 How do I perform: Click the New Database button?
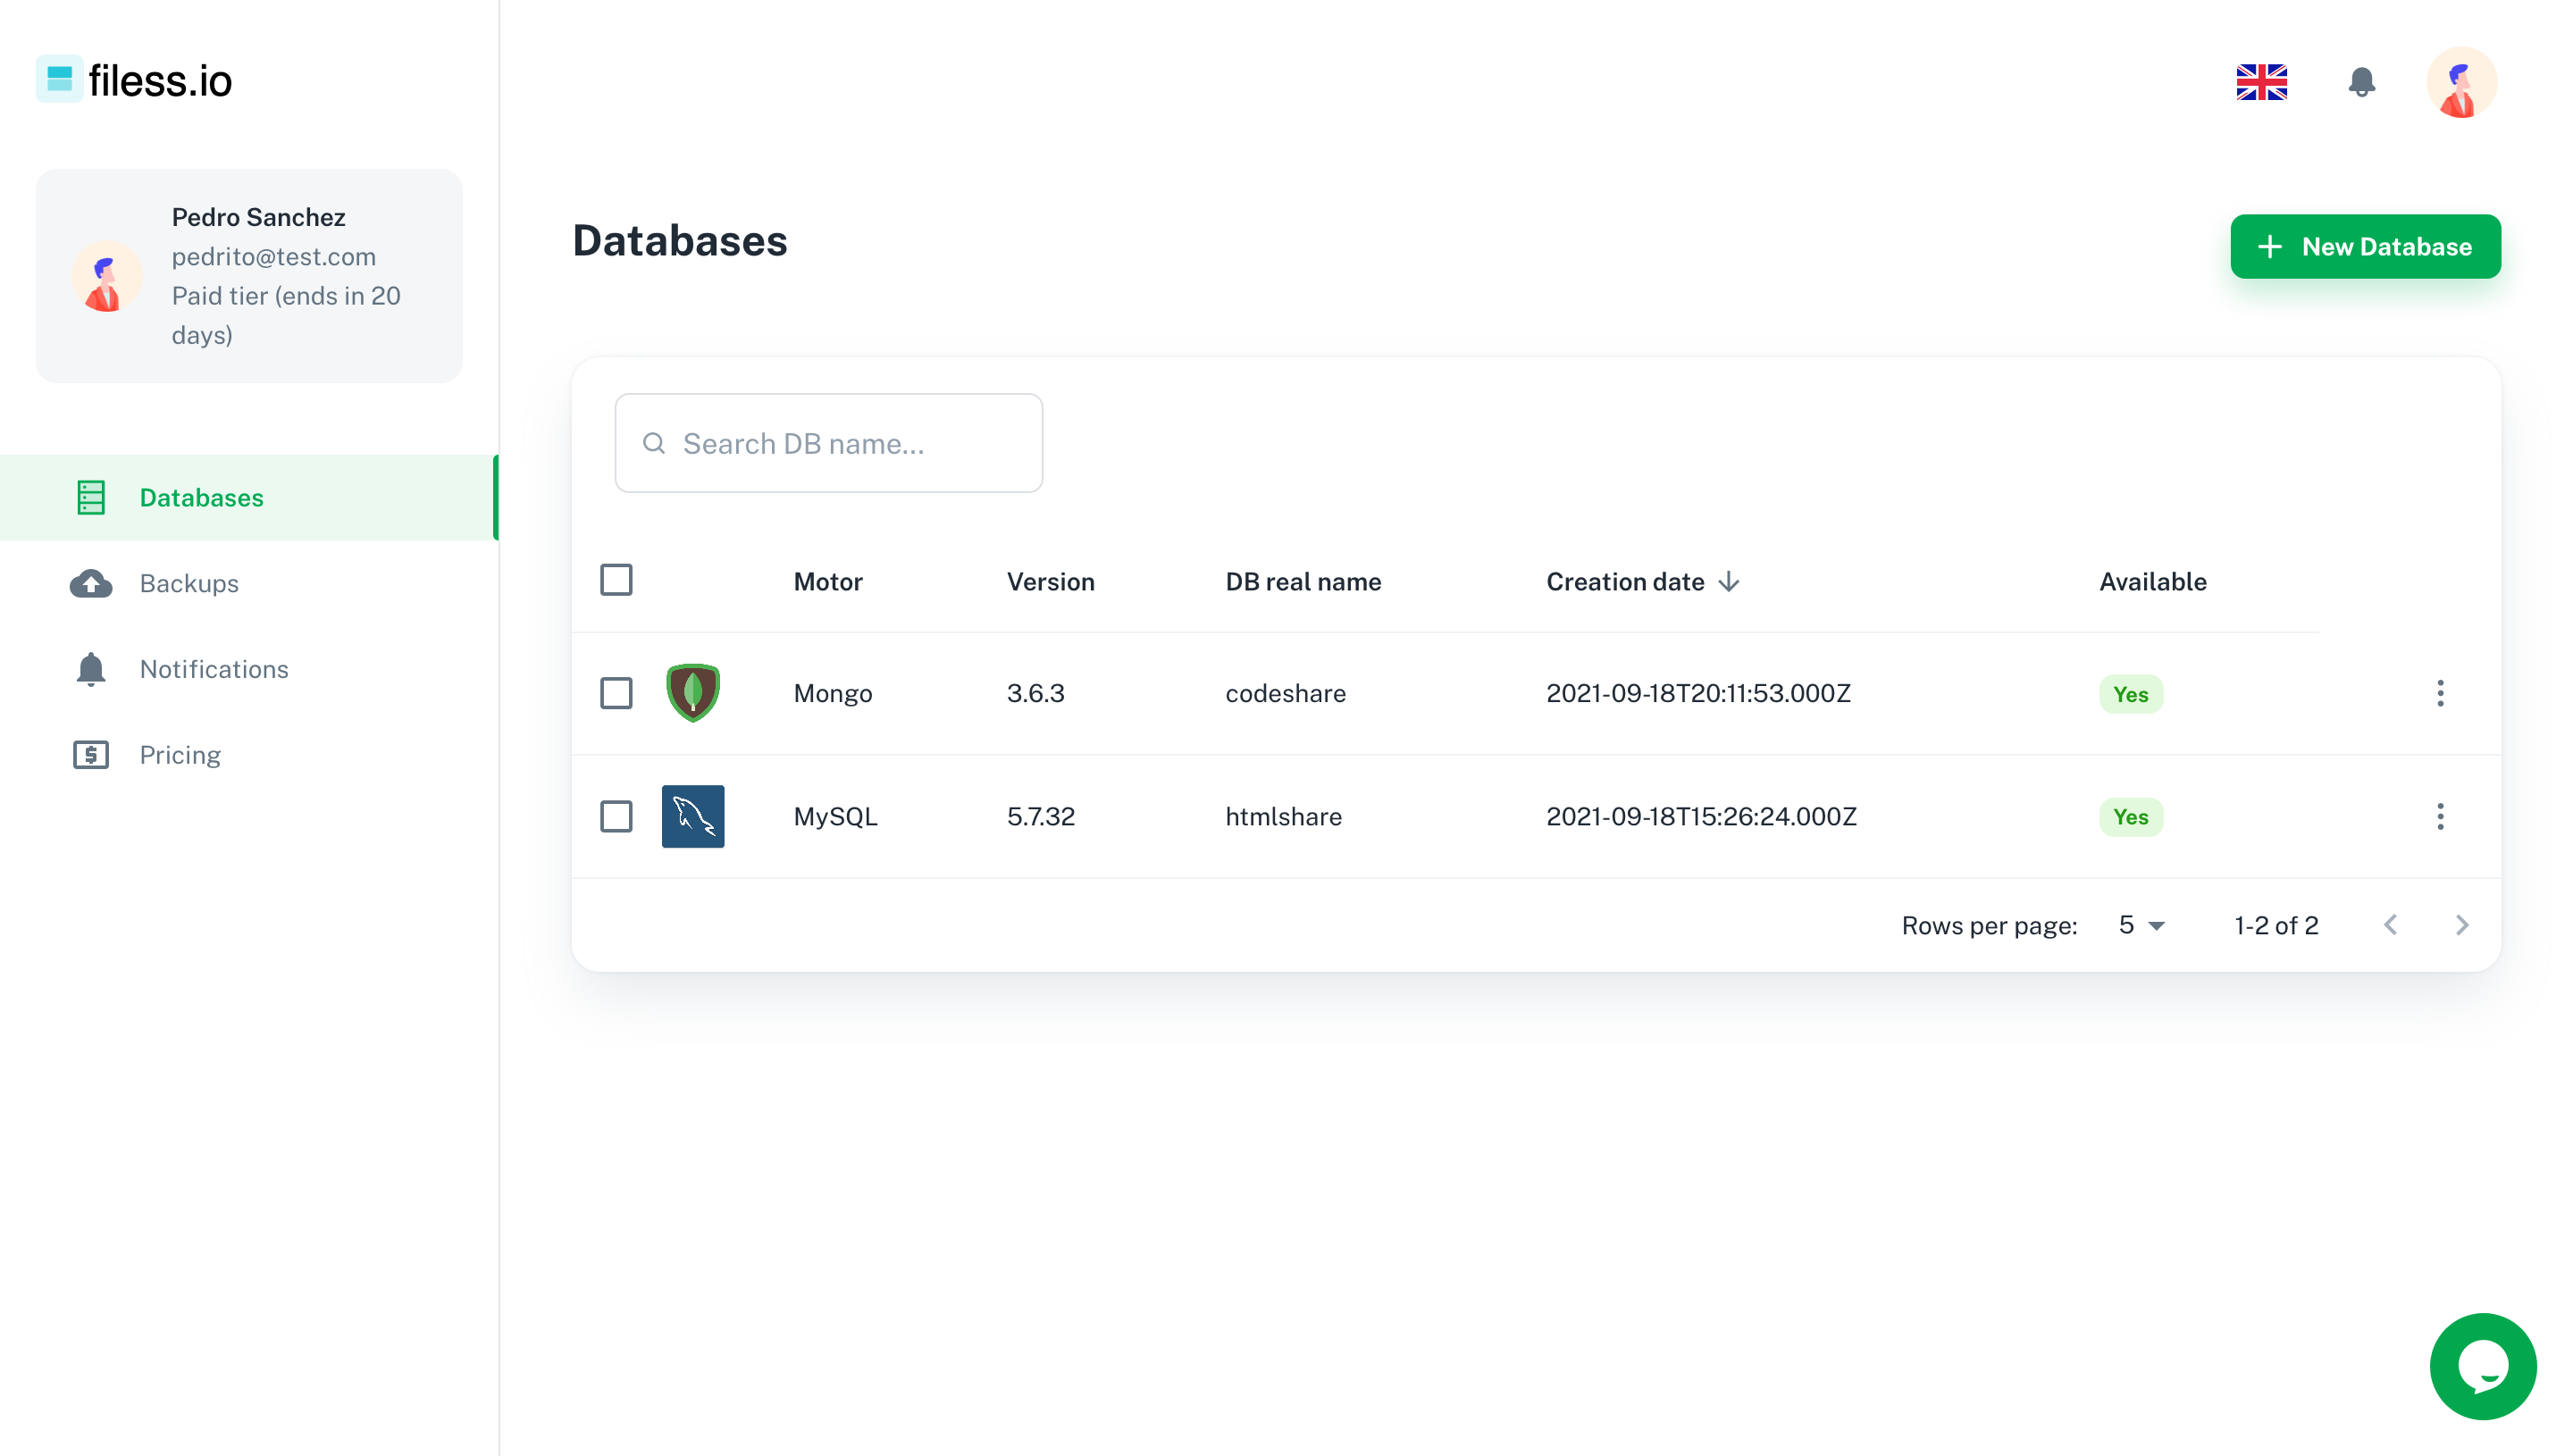point(2364,247)
